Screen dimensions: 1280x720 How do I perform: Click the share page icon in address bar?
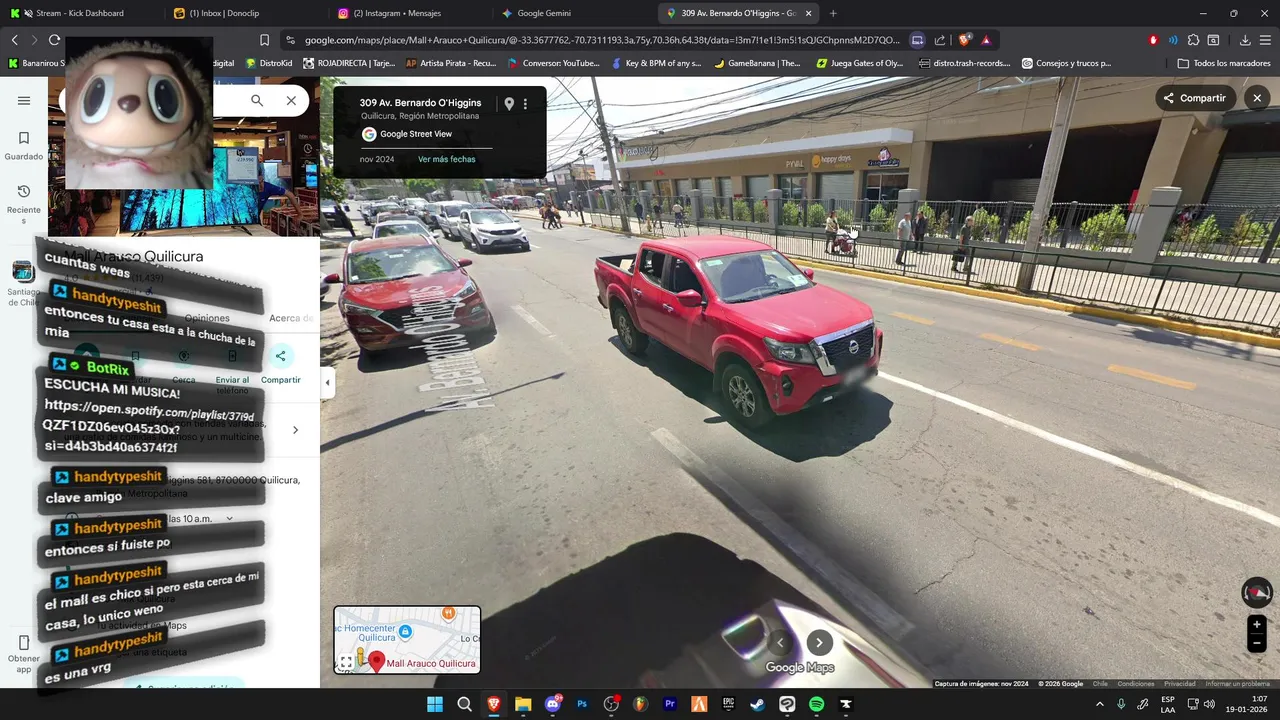click(940, 40)
